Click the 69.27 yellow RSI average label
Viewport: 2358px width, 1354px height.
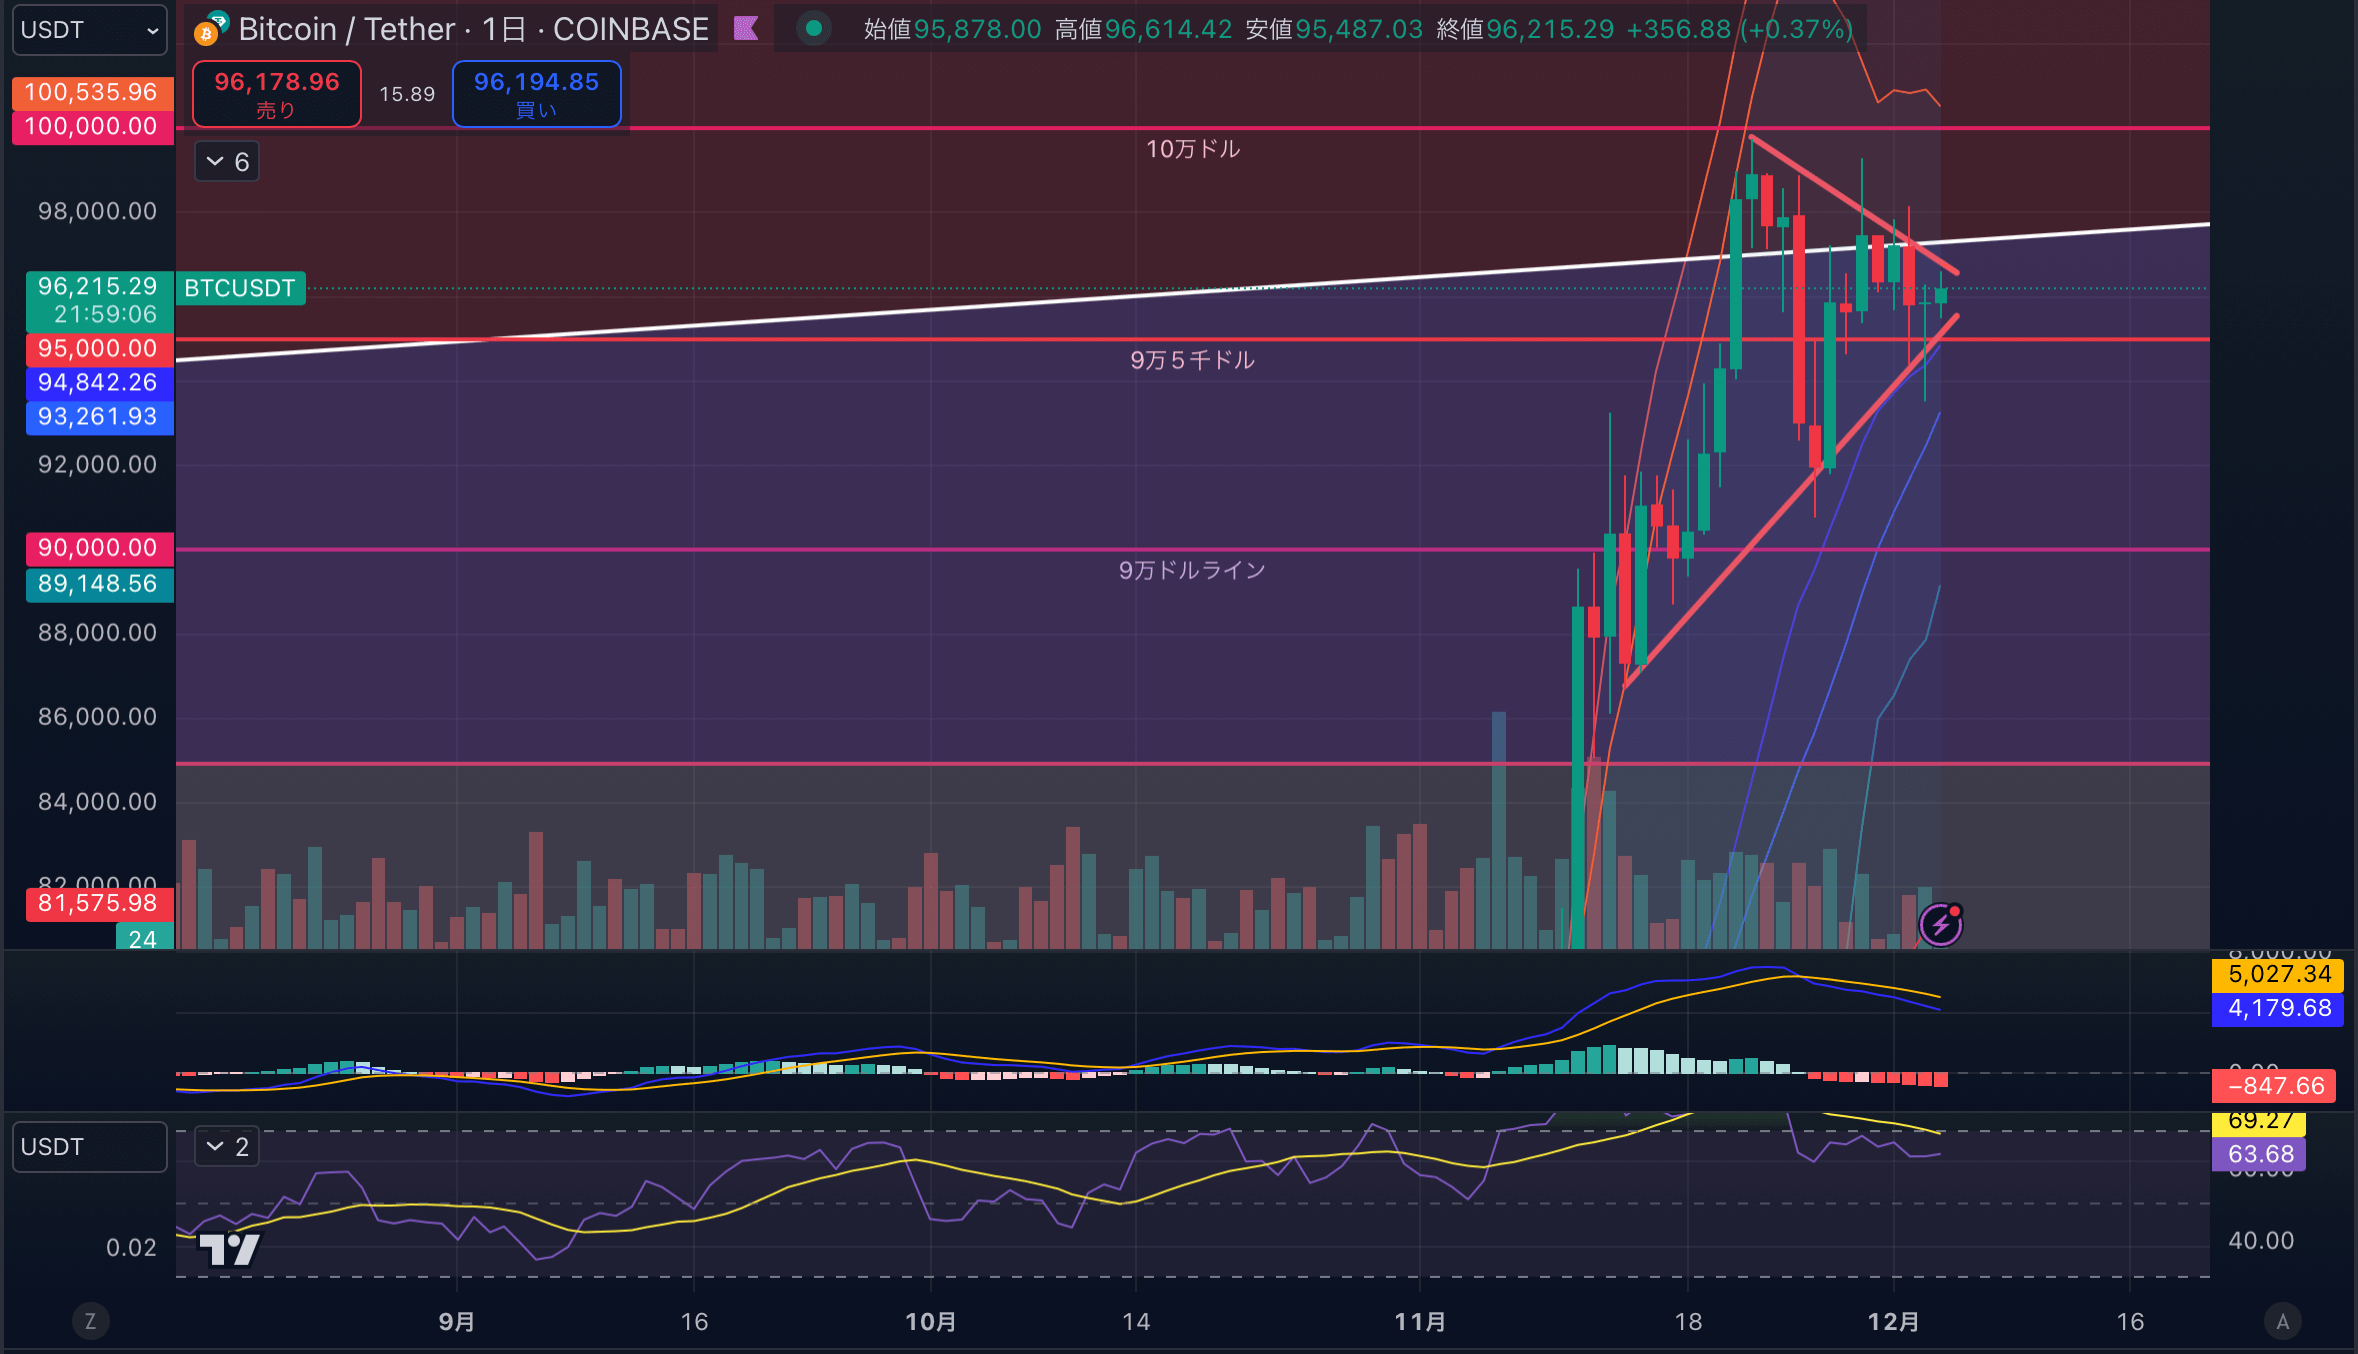coord(2259,1123)
